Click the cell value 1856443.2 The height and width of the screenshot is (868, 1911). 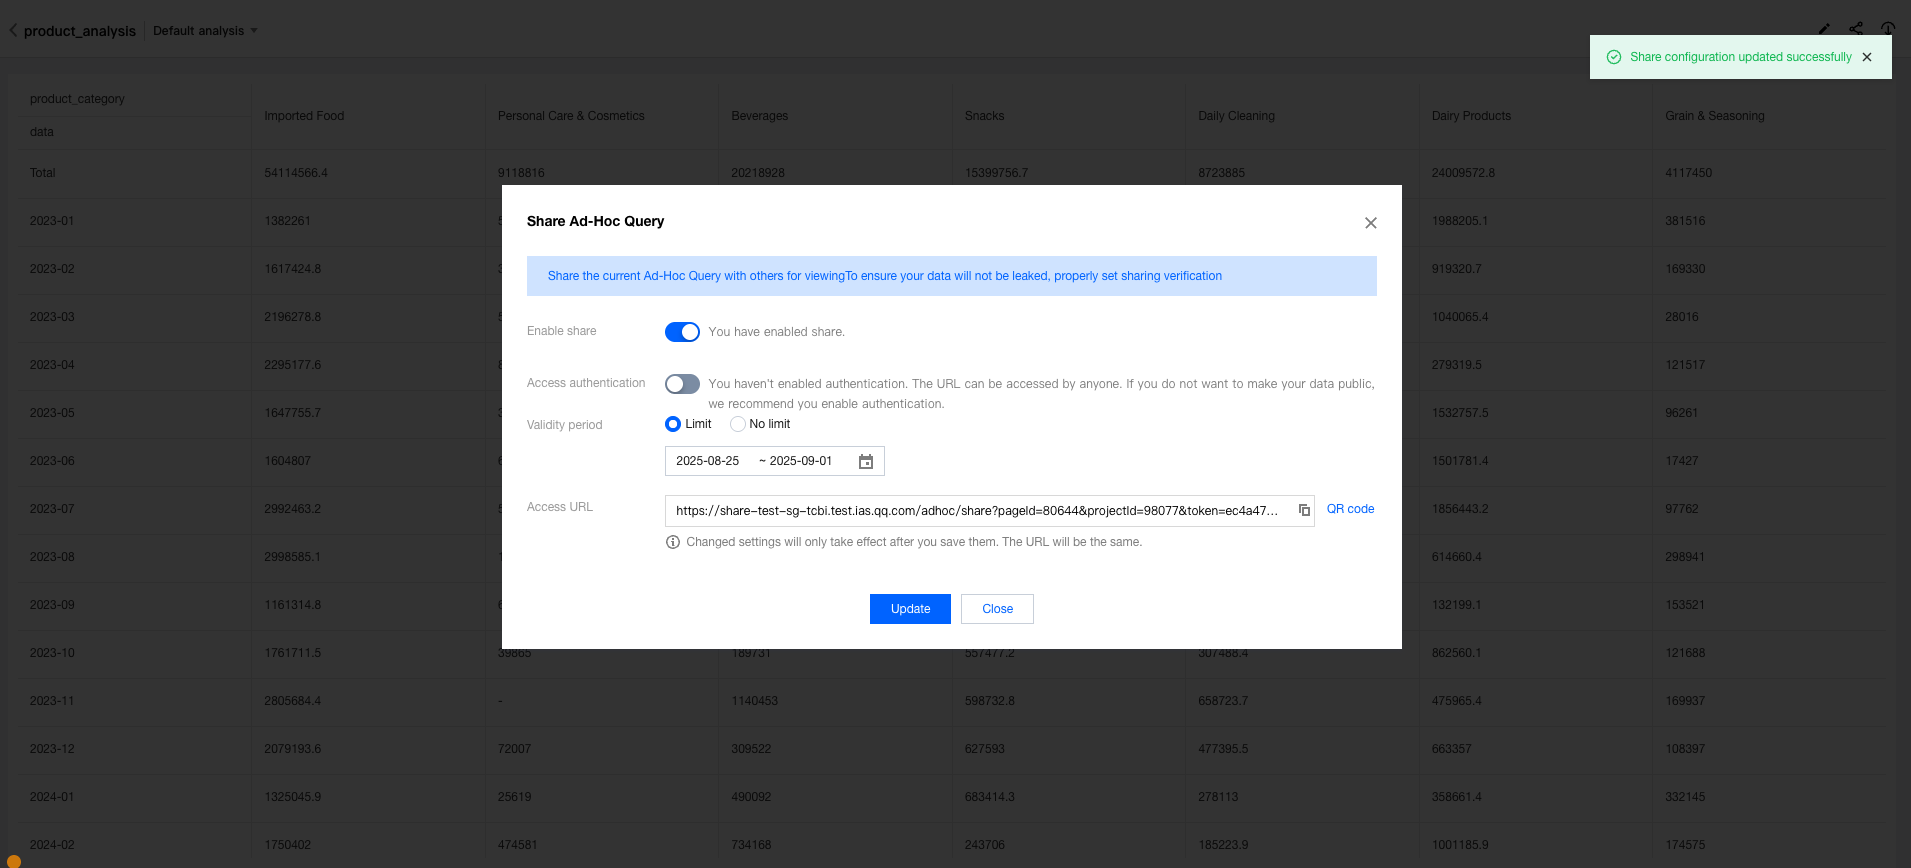click(x=1460, y=509)
